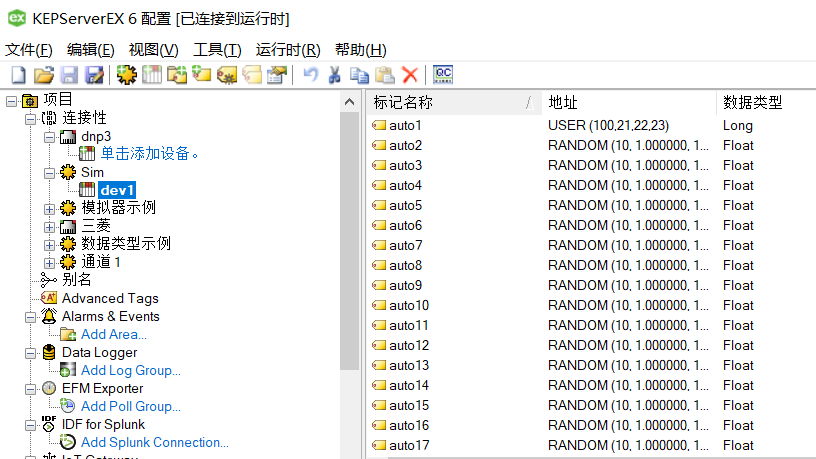This screenshot has height=459, width=816.
Task: Open the 工具(T) menu
Action: [217, 50]
